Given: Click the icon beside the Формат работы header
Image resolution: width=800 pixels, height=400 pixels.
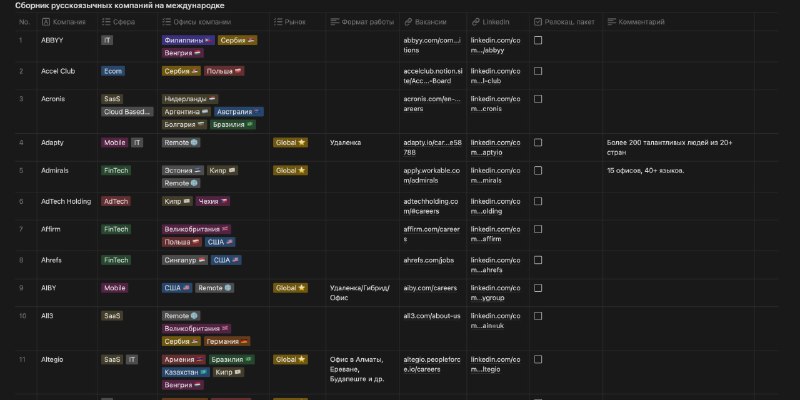Looking at the screenshot, I should tap(335, 21).
